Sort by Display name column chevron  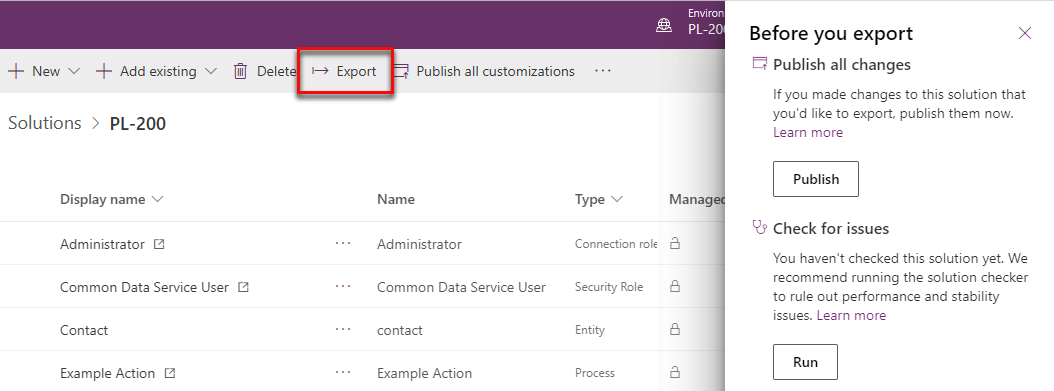click(157, 200)
